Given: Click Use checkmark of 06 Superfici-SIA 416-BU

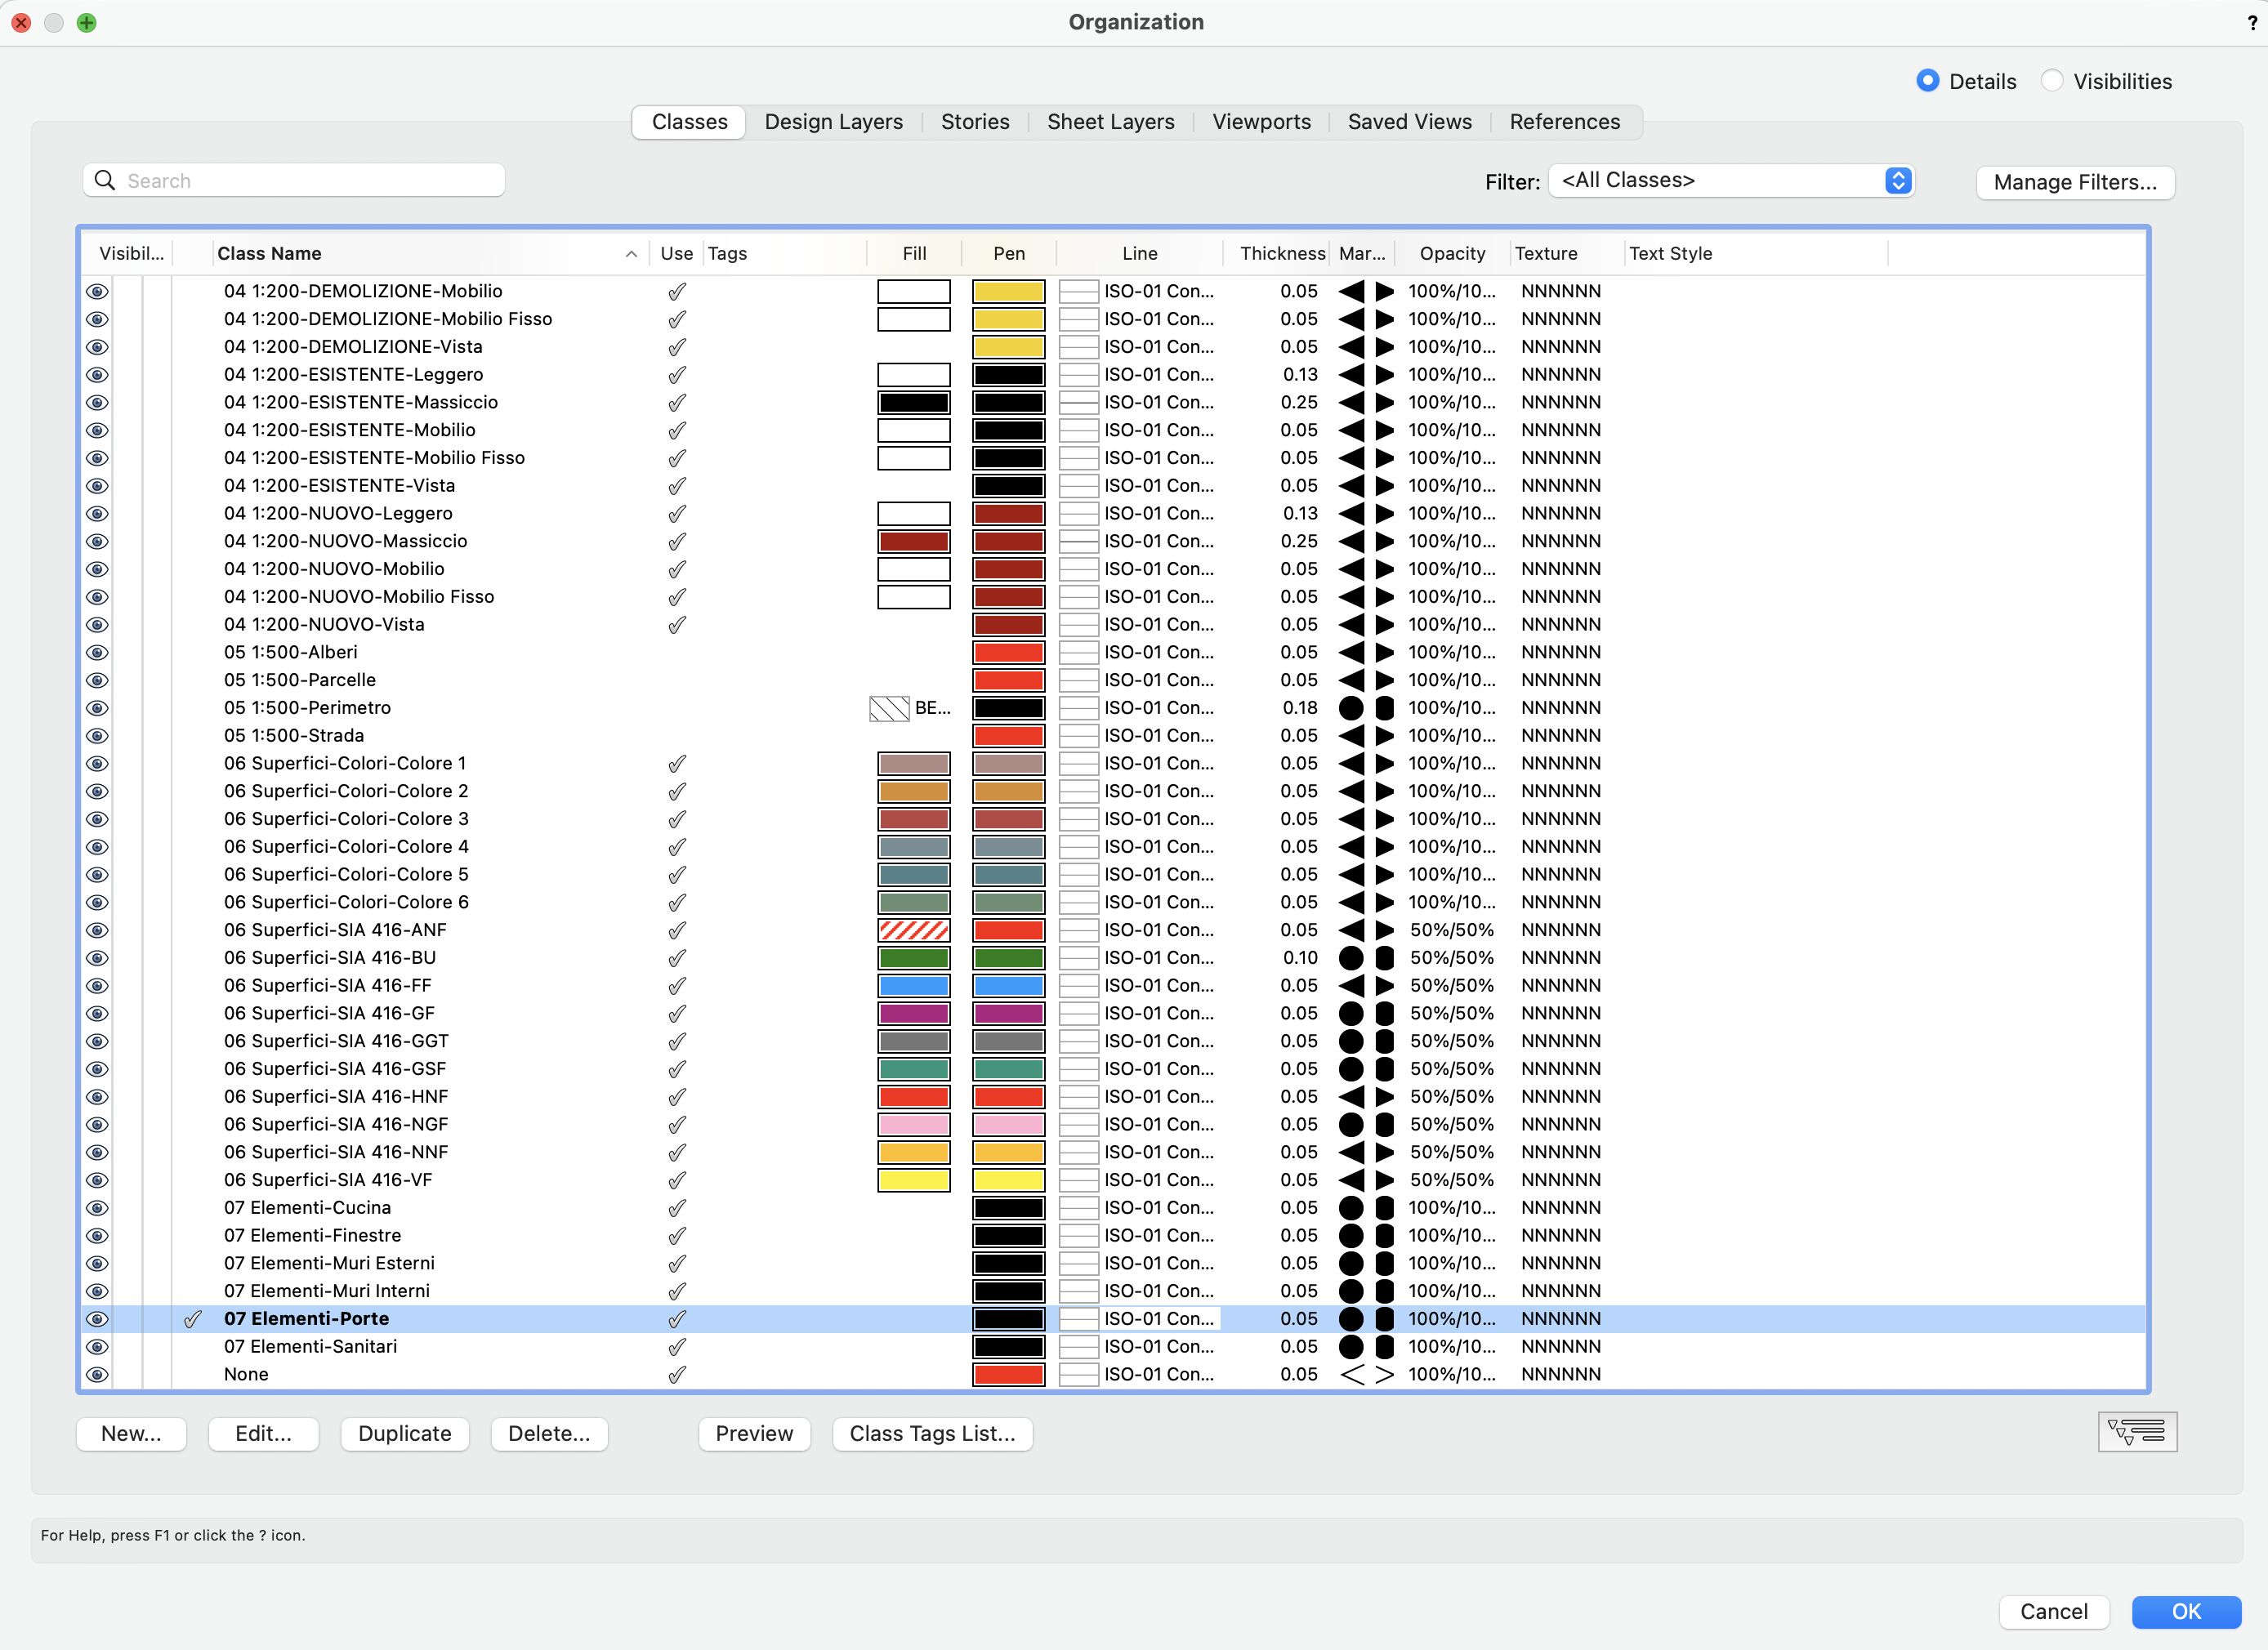Looking at the screenshot, I should [677, 958].
